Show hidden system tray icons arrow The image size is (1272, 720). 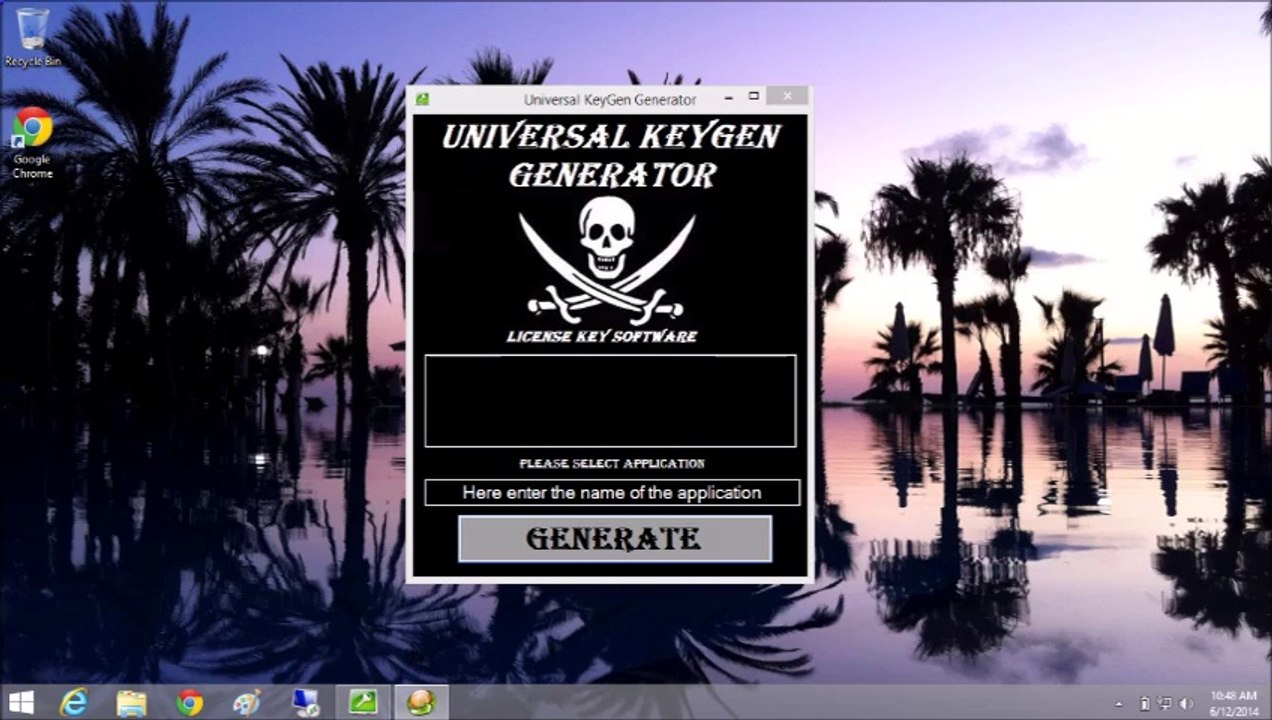point(1120,704)
